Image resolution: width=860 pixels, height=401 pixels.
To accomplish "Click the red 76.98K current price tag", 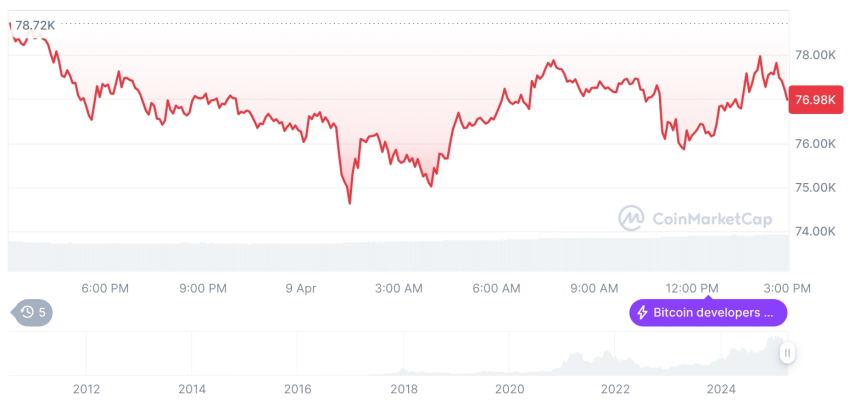I will click(x=814, y=99).
